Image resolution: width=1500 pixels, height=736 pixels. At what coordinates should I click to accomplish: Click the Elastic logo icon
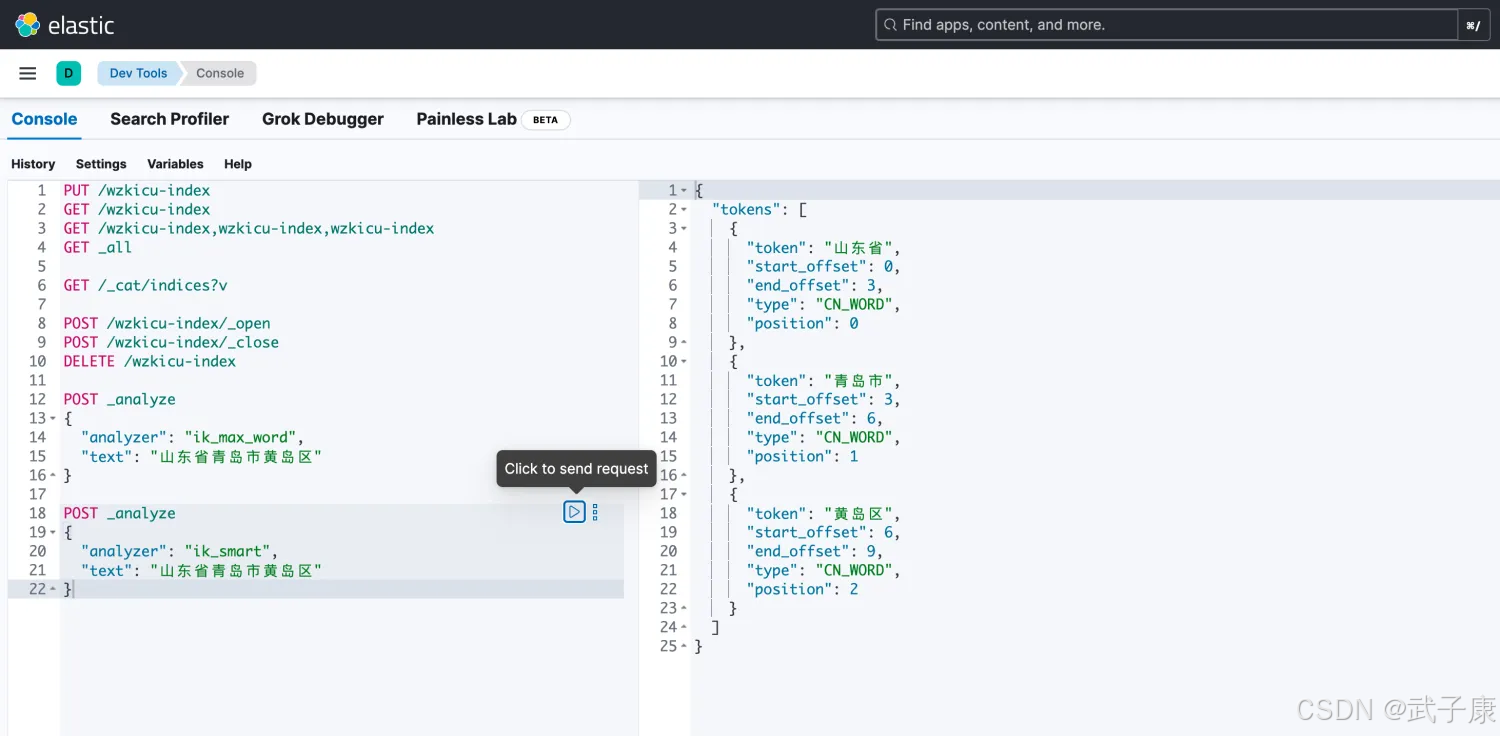point(27,25)
